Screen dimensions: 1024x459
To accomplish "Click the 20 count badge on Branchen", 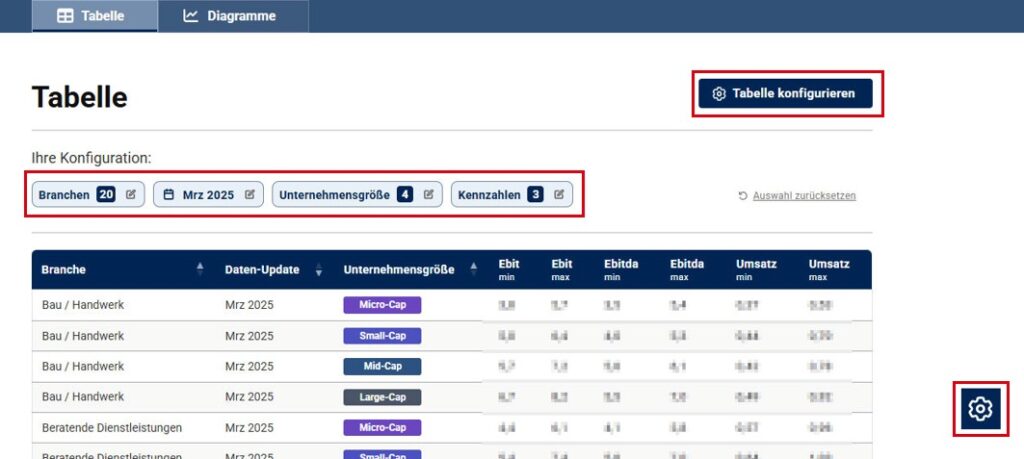I will (106, 194).
